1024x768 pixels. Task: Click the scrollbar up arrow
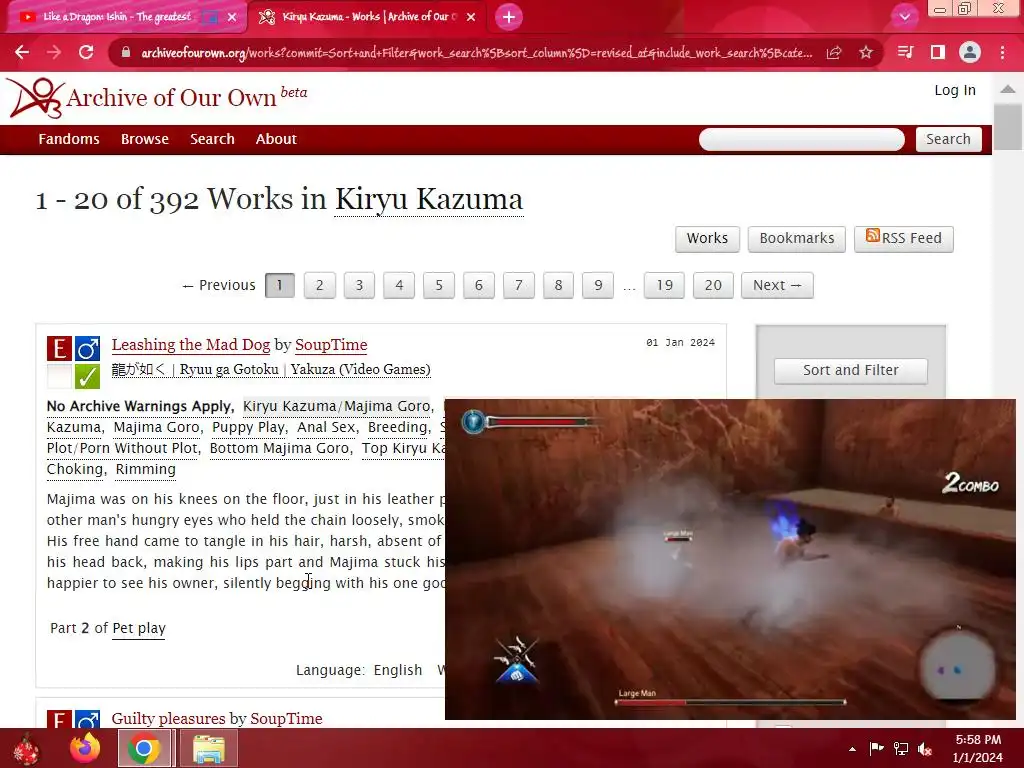[x=1008, y=89]
